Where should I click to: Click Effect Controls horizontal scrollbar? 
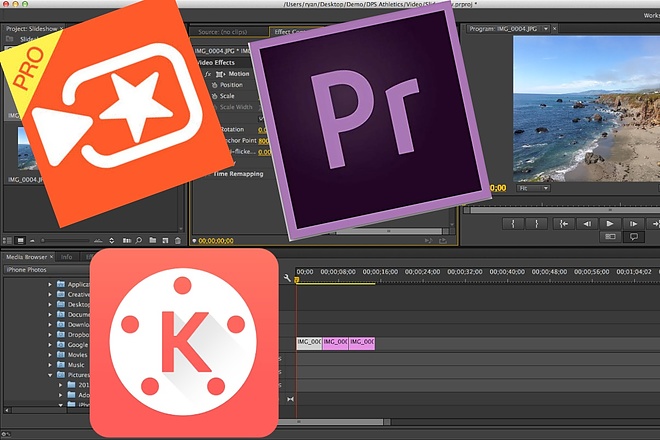pyautogui.click(x=389, y=231)
